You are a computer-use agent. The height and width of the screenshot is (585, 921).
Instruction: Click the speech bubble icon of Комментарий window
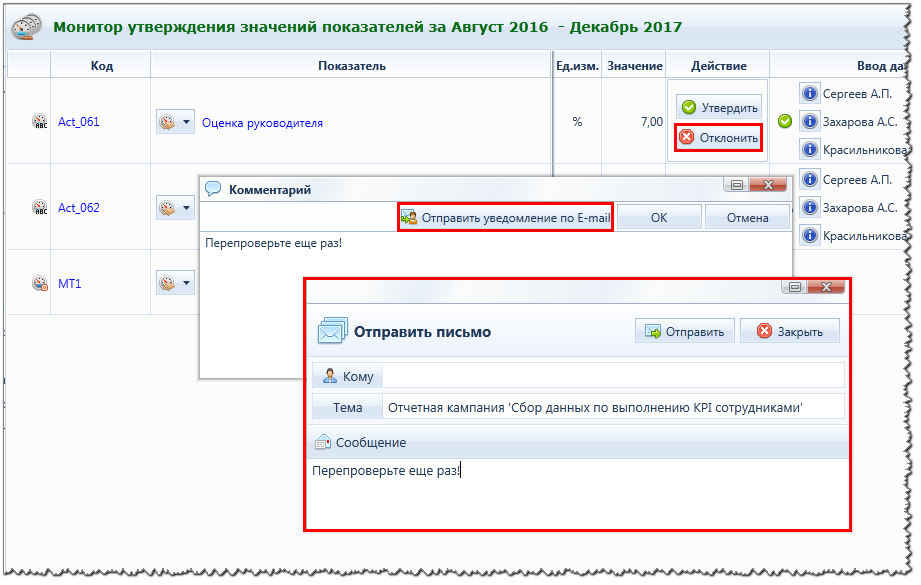tap(213, 189)
